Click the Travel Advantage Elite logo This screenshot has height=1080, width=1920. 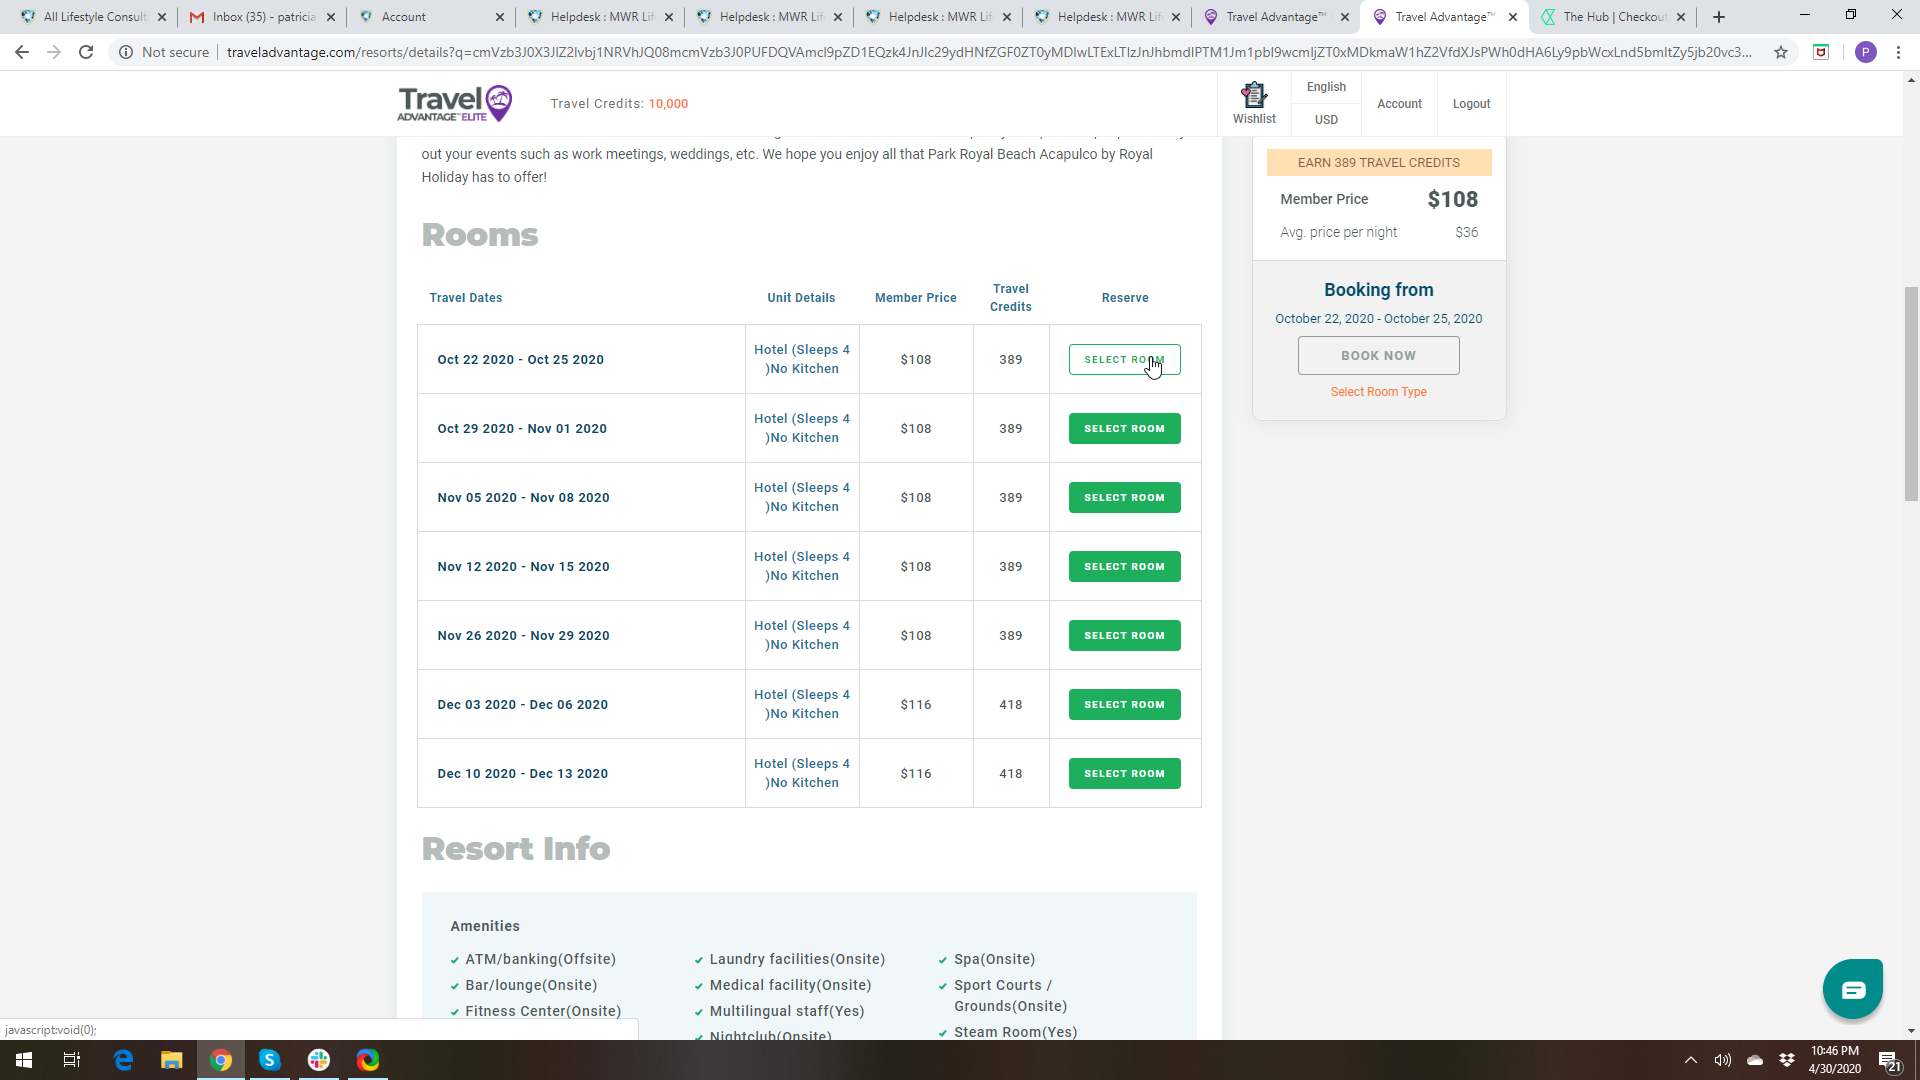(455, 103)
